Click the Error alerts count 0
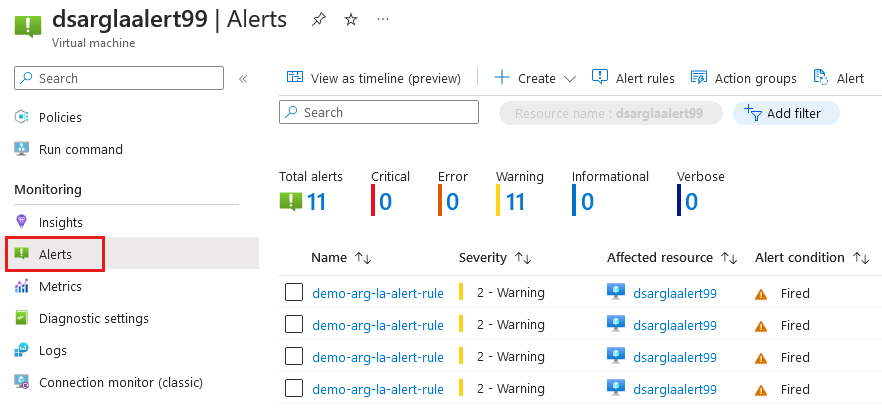882x410 pixels. [x=452, y=202]
